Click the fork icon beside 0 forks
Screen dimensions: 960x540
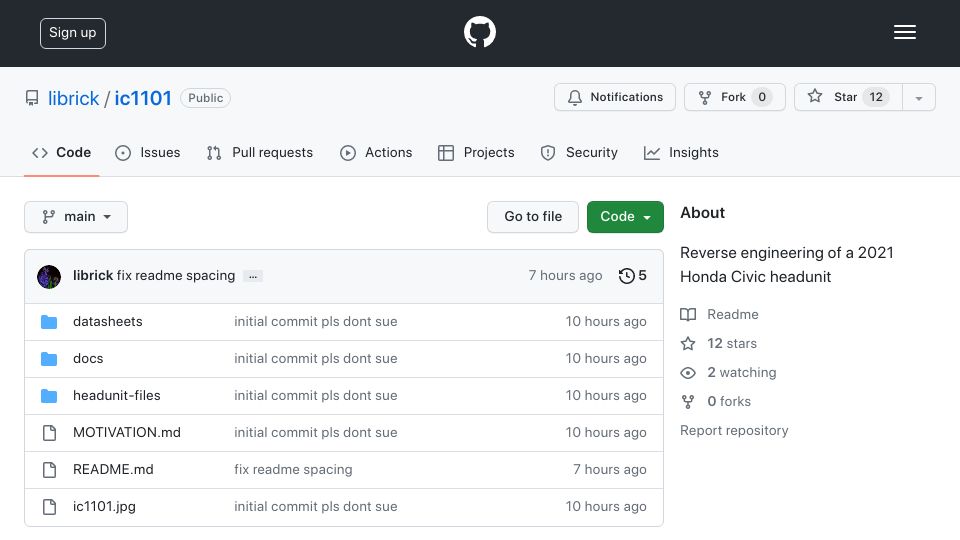(x=688, y=402)
